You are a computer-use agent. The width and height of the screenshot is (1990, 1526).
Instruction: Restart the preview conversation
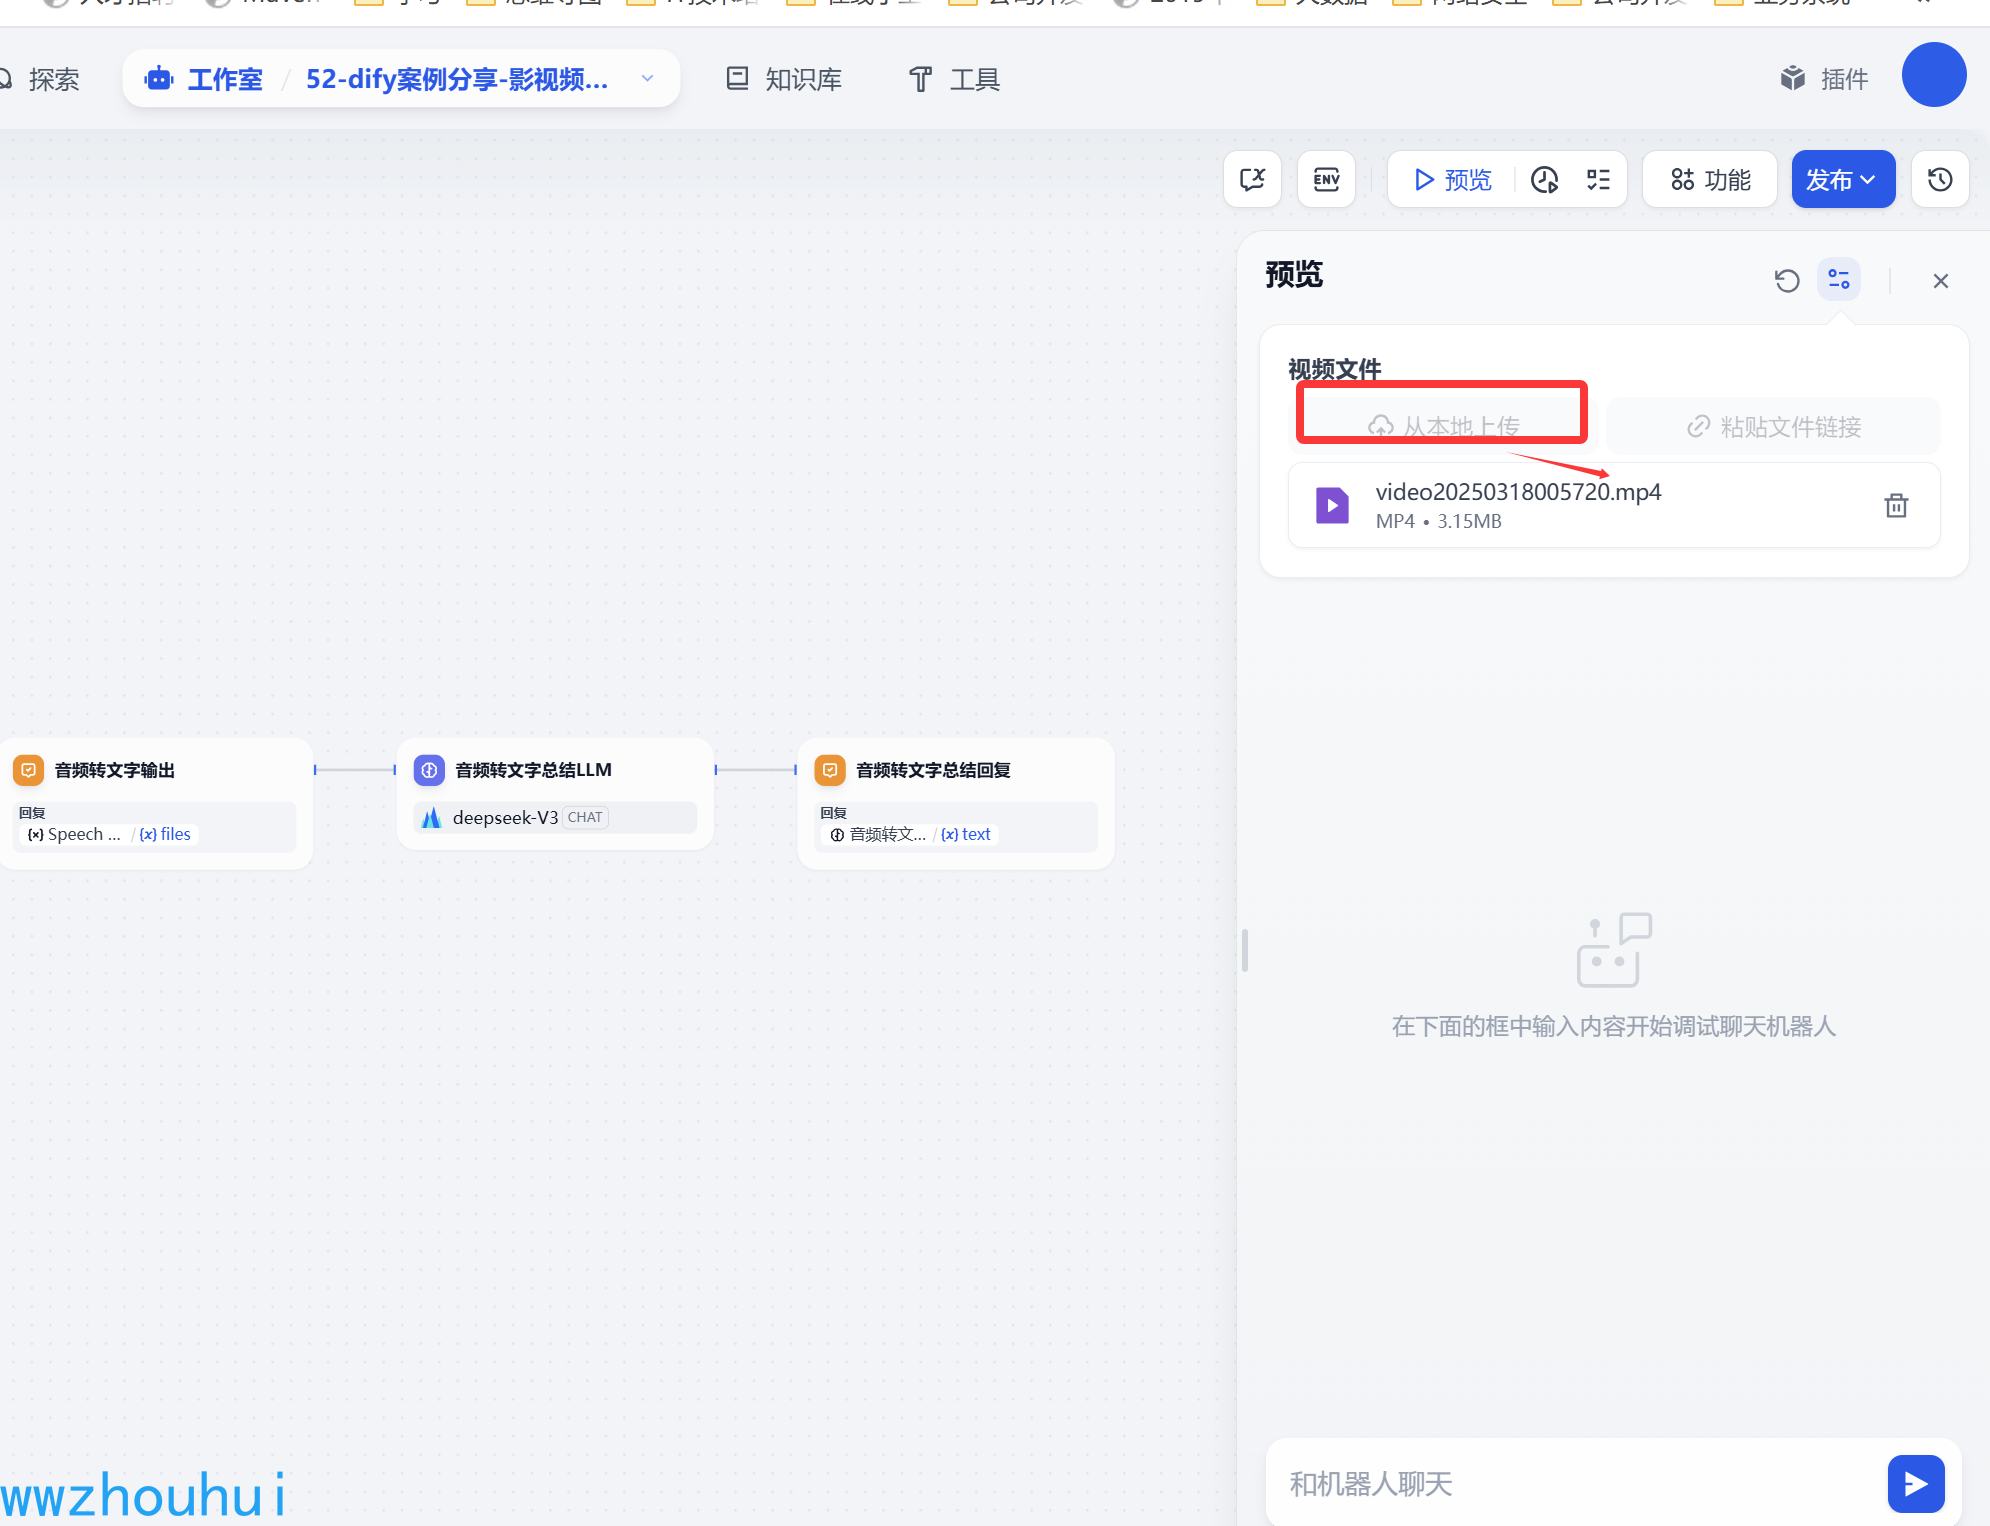[1787, 281]
